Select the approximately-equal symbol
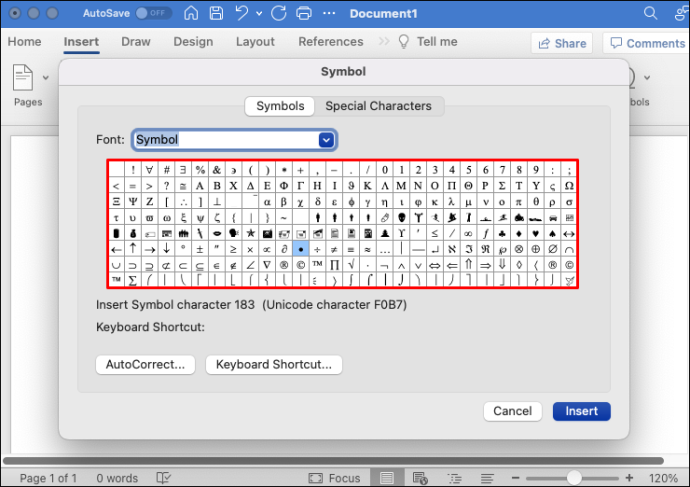This screenshot has width=690, height=487. [x=367, y=249]
